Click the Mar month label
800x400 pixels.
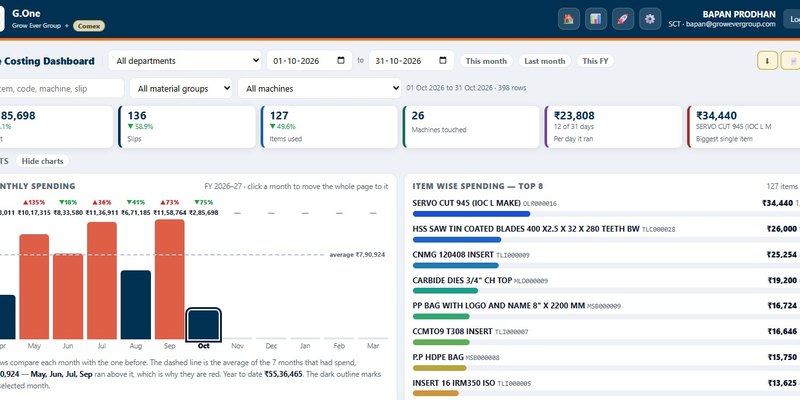(x=373, y=346)
